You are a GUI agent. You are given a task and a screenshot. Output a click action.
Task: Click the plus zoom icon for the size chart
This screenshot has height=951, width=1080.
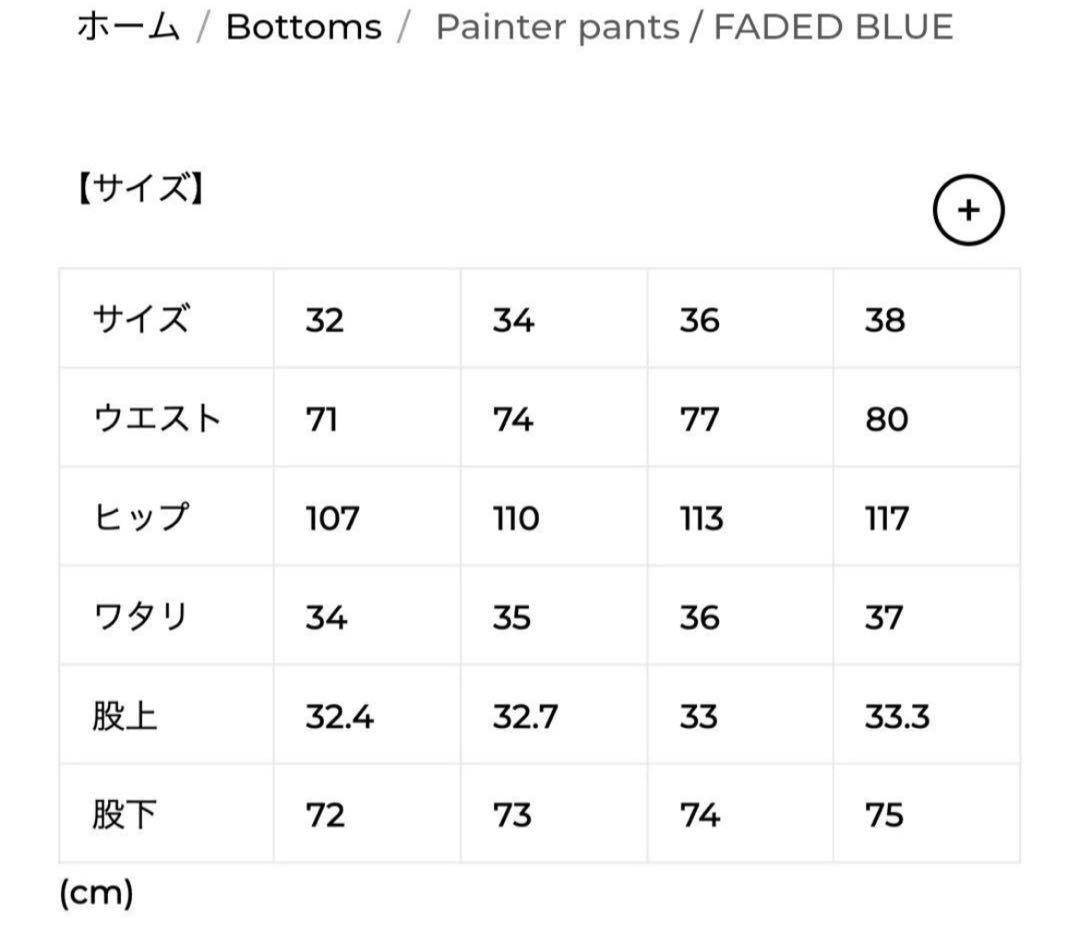966,210
